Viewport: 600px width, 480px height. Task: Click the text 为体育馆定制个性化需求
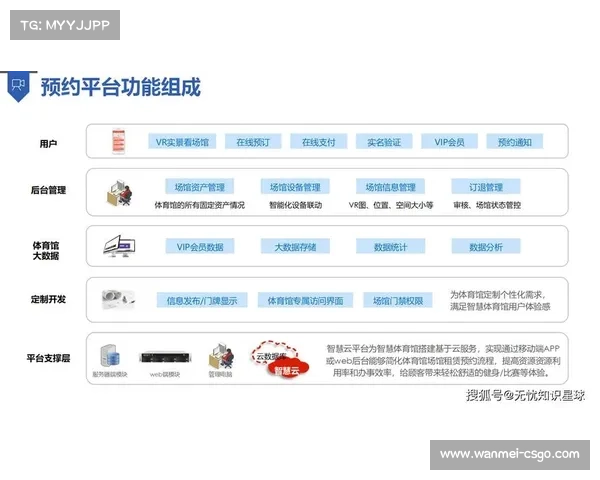pos(497,295)
